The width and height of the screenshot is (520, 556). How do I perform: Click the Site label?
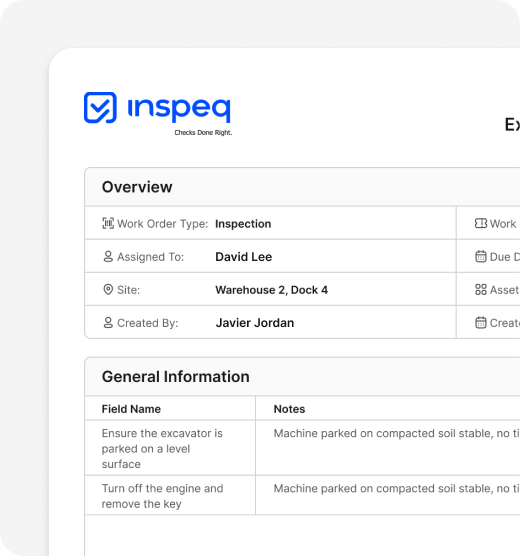[x=128, y=290]
